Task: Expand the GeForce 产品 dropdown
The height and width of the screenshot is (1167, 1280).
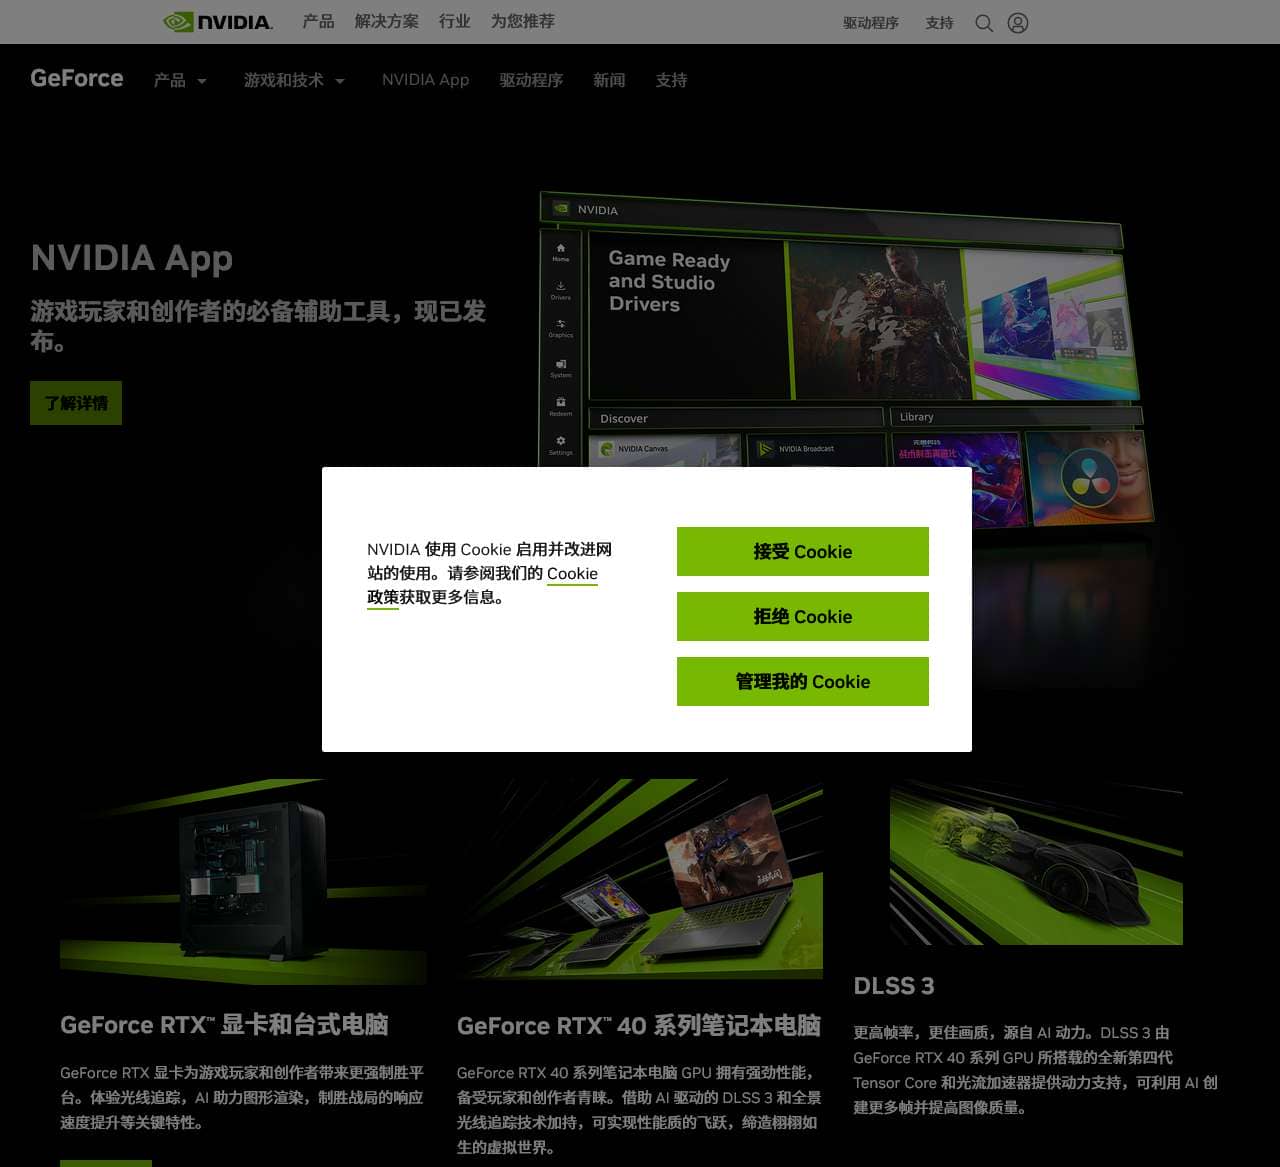Action: 180,80
